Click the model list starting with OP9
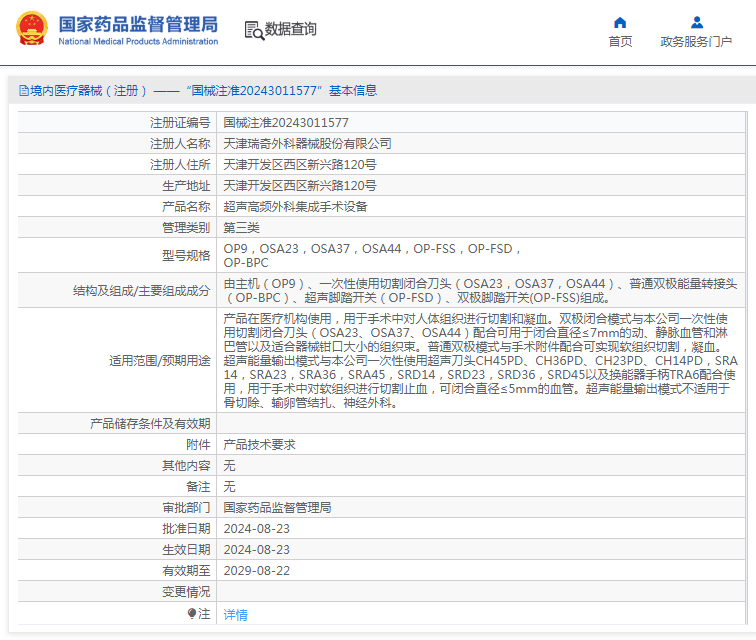This screenshot has height=640, width=756. [372, 256]
